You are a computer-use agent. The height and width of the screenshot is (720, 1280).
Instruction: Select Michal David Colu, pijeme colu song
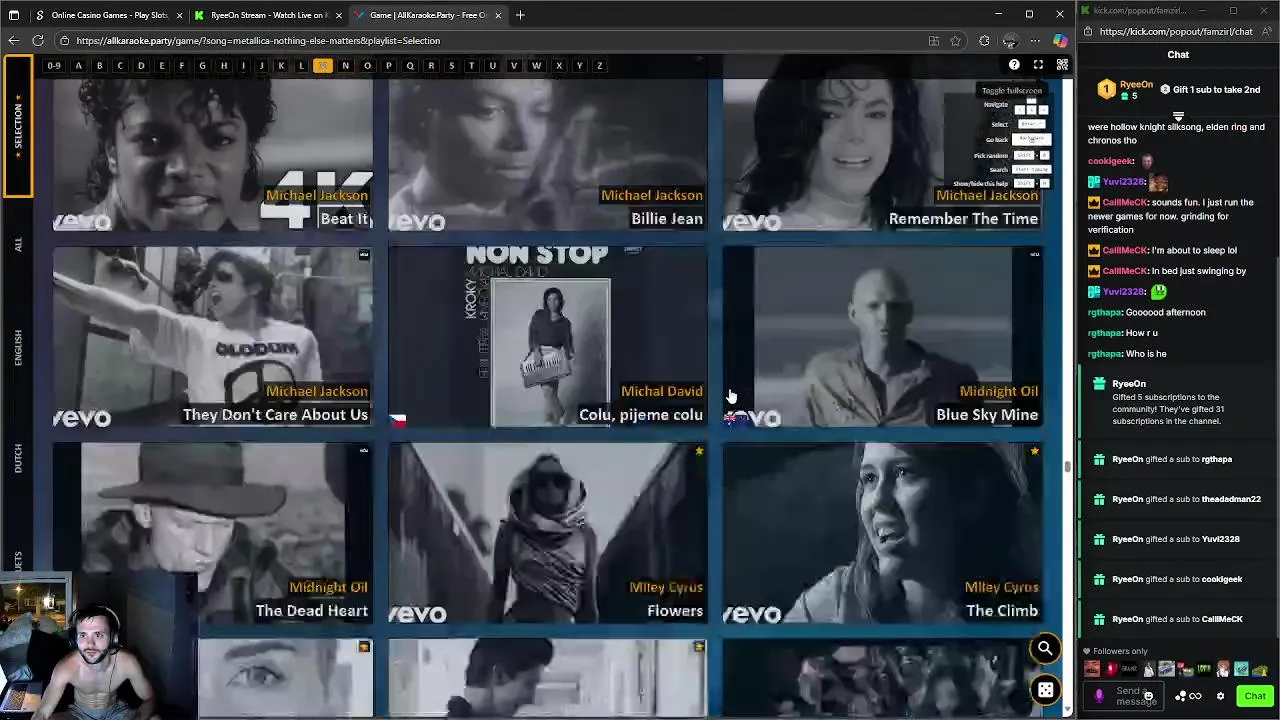tap(547, 337)
